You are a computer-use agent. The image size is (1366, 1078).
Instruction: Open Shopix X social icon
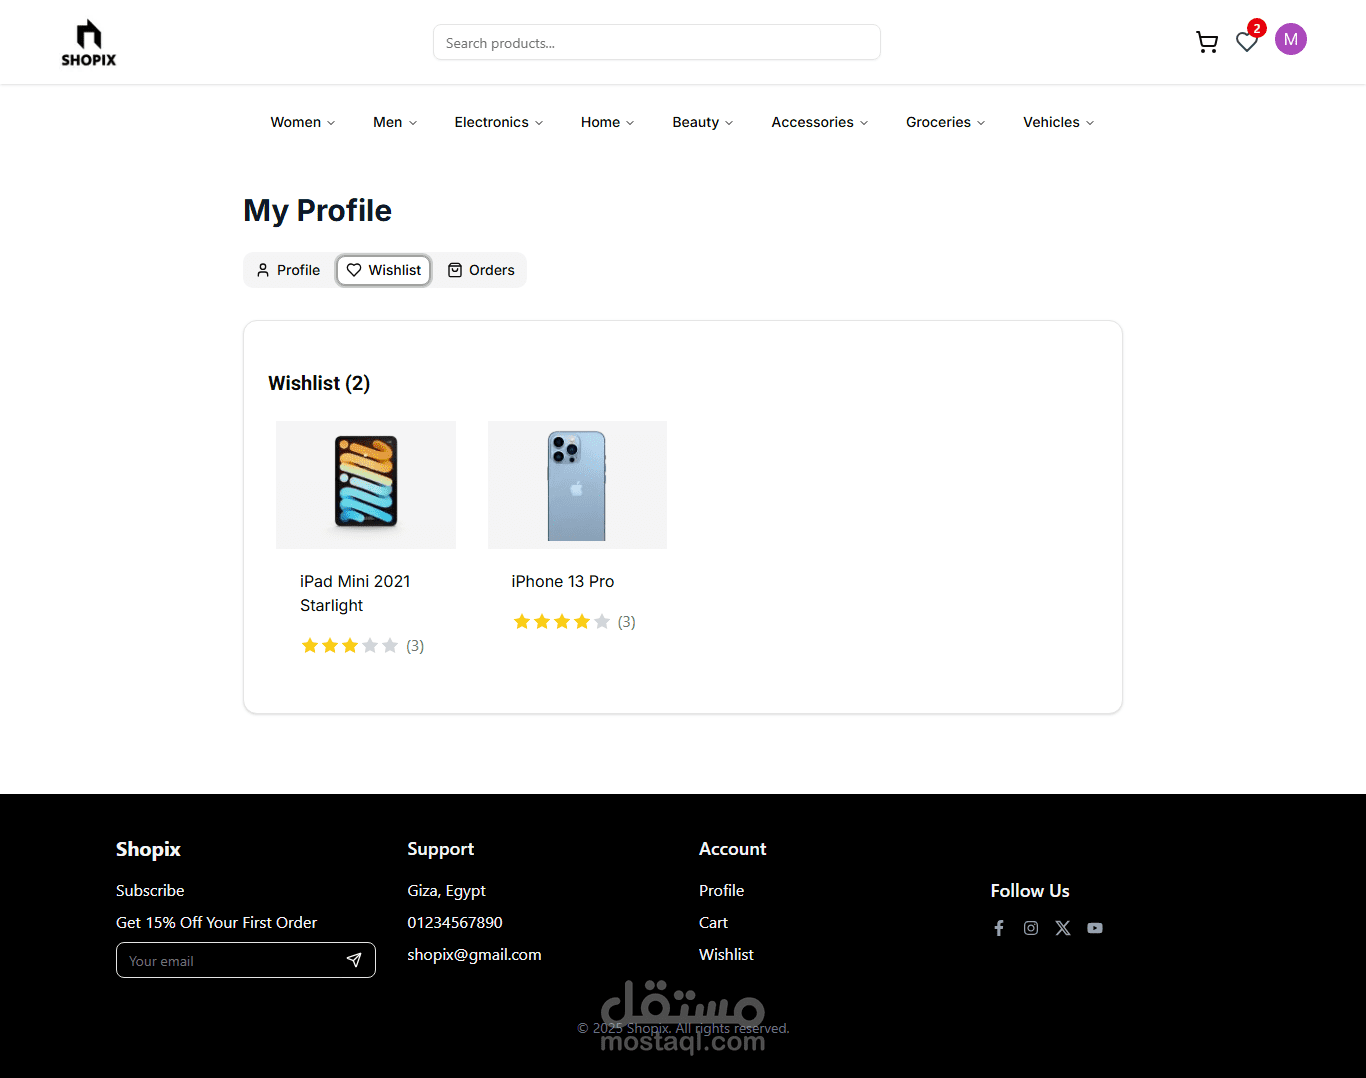click(1063, 928)
